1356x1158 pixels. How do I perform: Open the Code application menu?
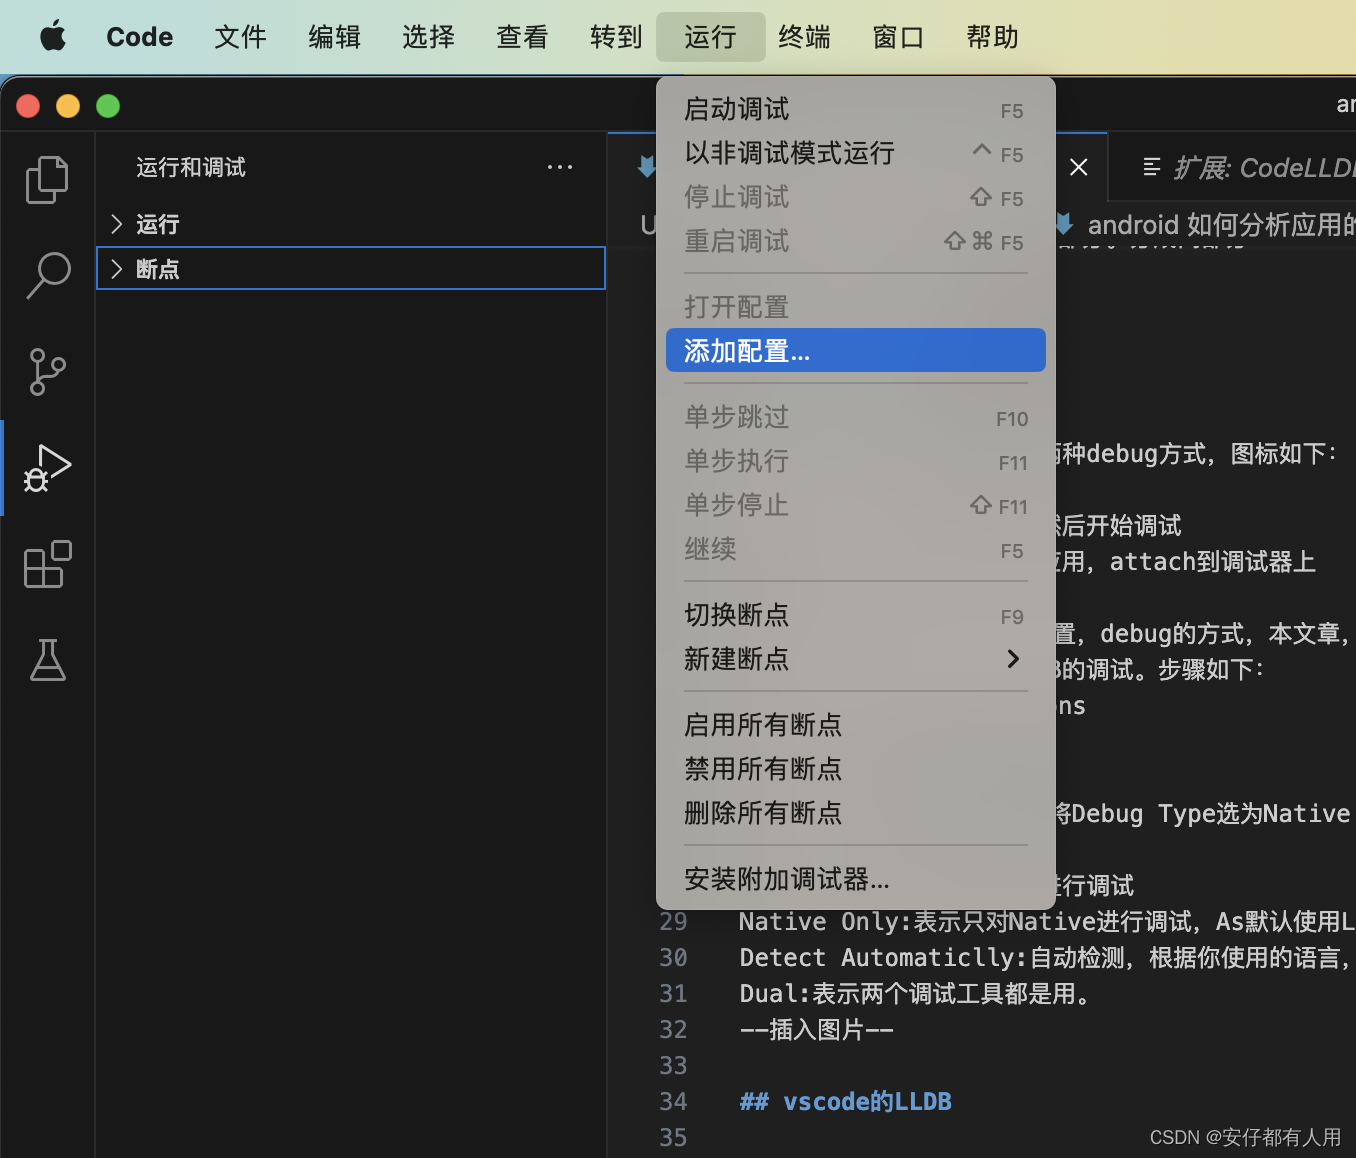point(140,37)
